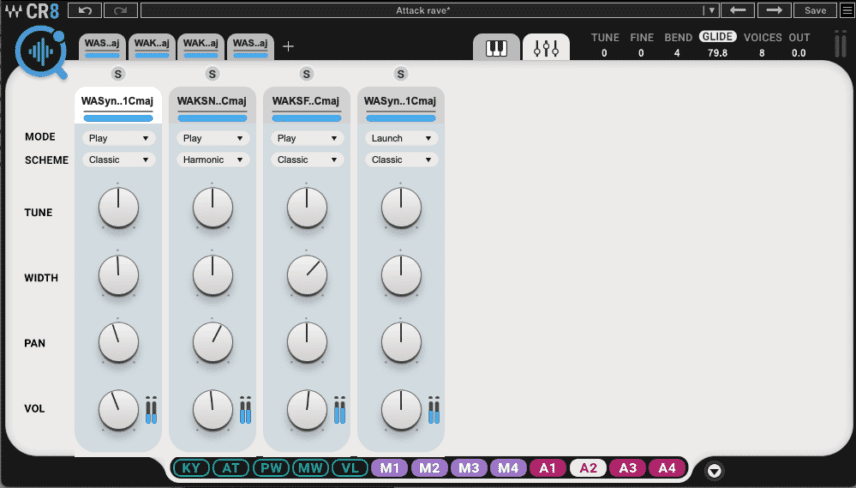Select the M3 macro

(469, 468)
